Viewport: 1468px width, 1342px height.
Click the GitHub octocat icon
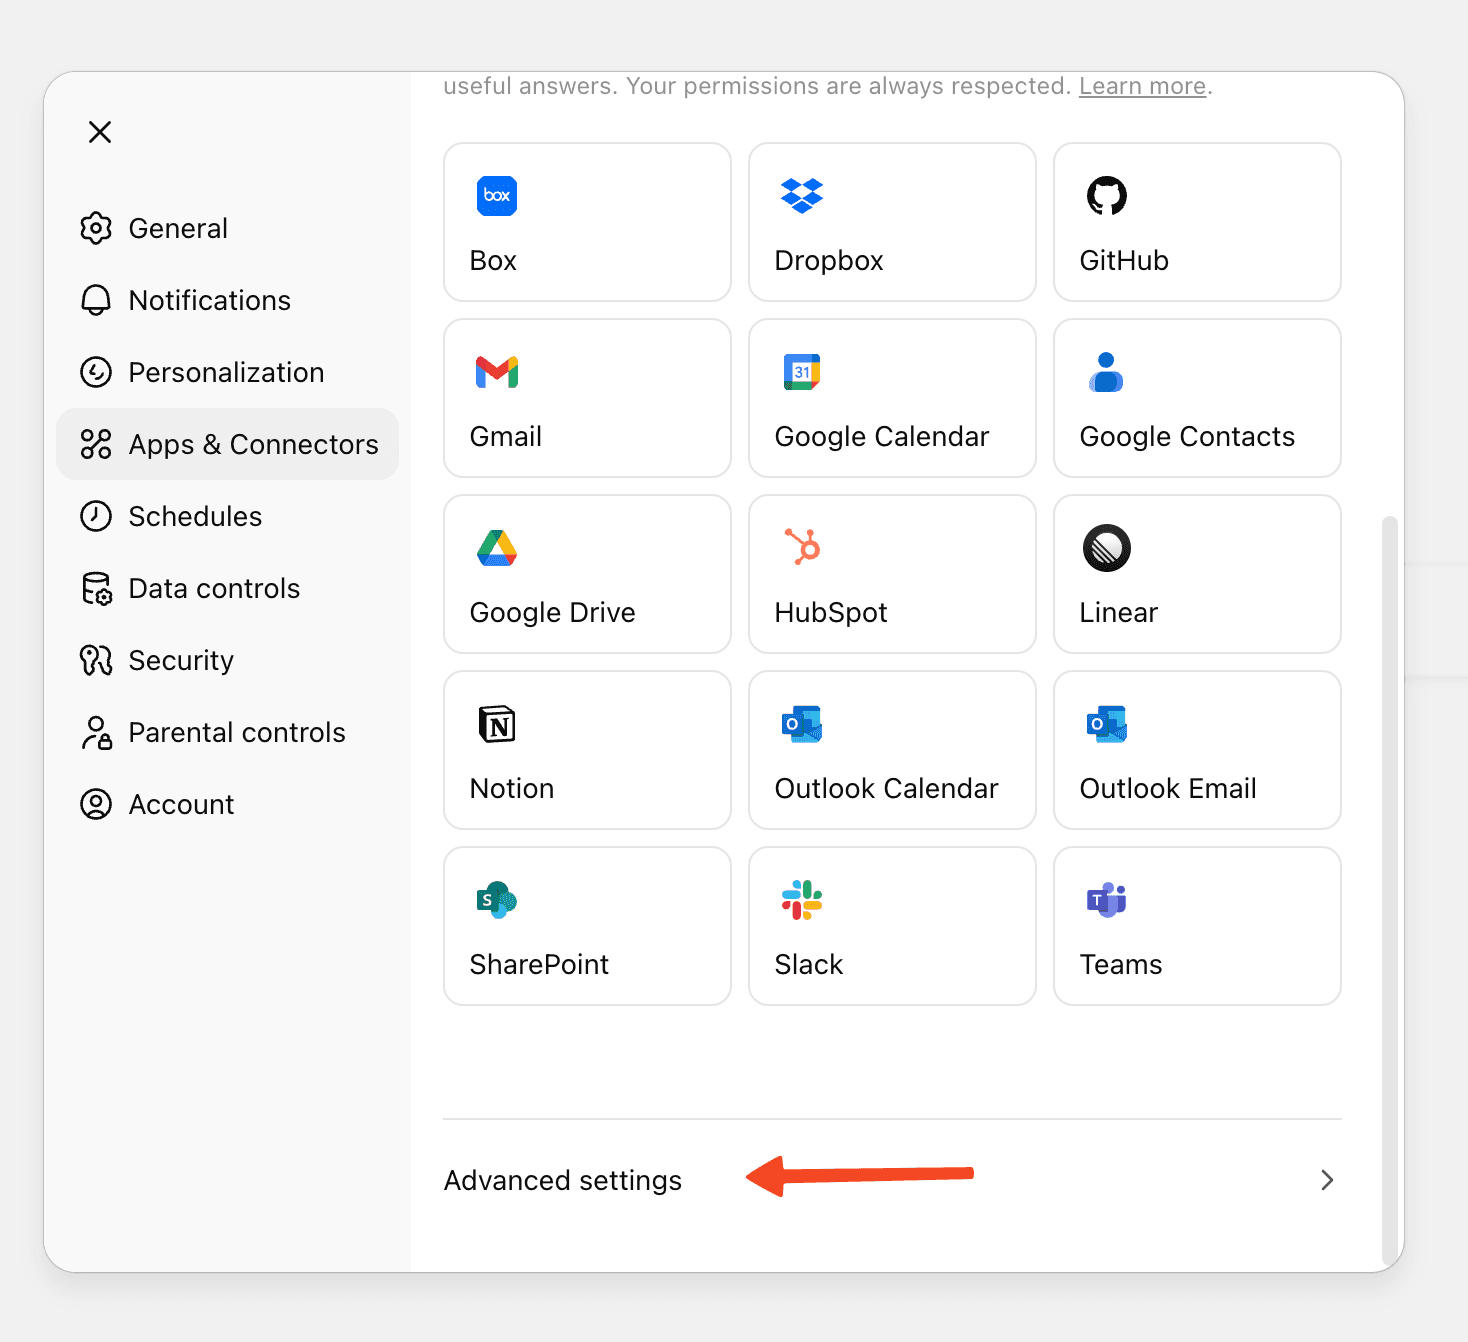click(1107, 196)
